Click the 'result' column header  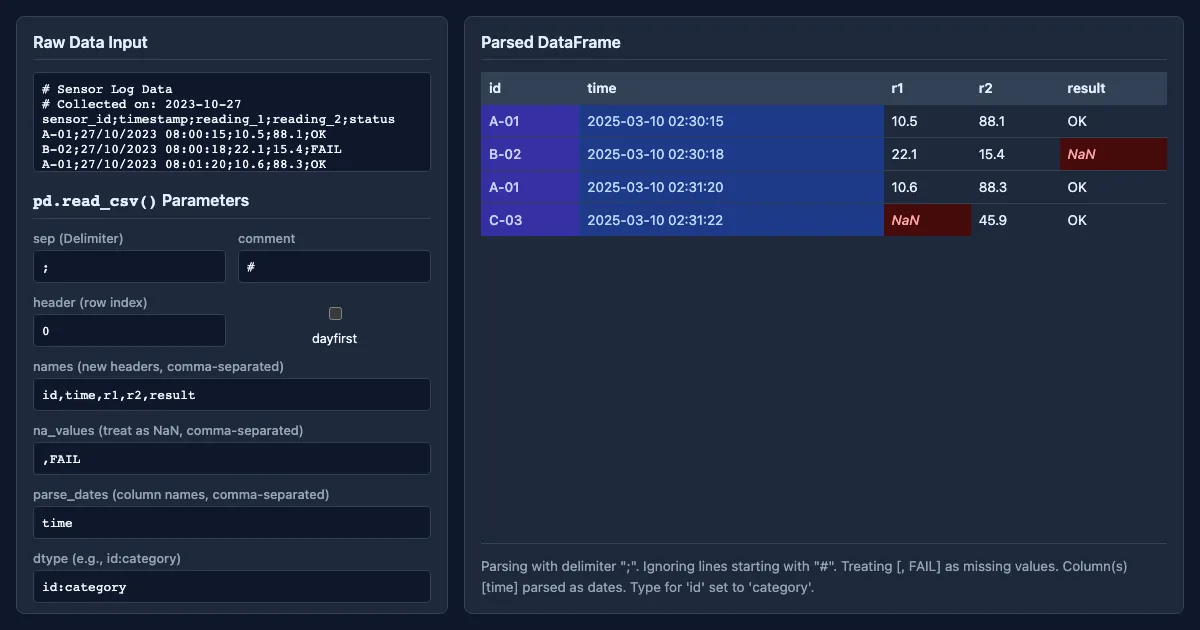(x=1113, y=88)
